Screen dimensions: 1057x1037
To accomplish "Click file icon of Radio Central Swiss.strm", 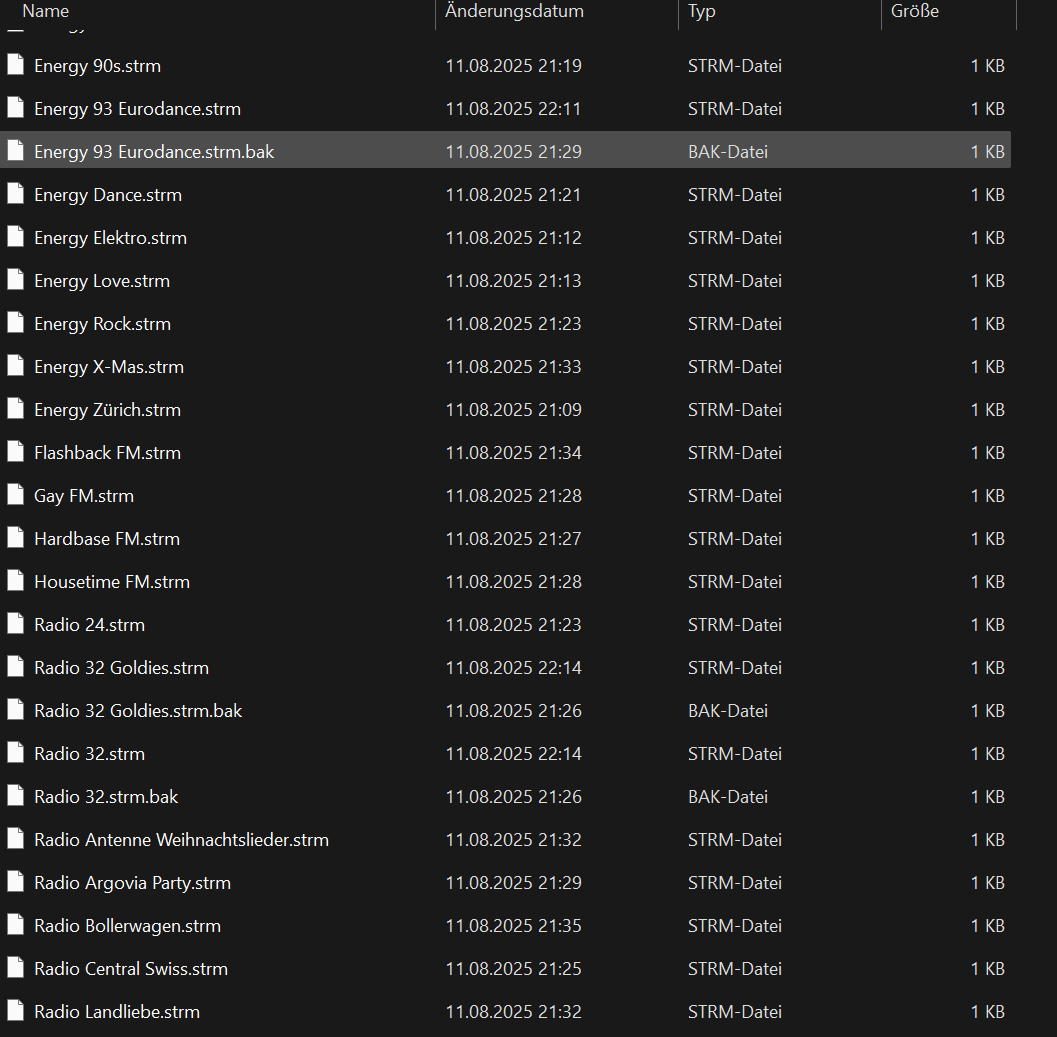I will (16, 968).
